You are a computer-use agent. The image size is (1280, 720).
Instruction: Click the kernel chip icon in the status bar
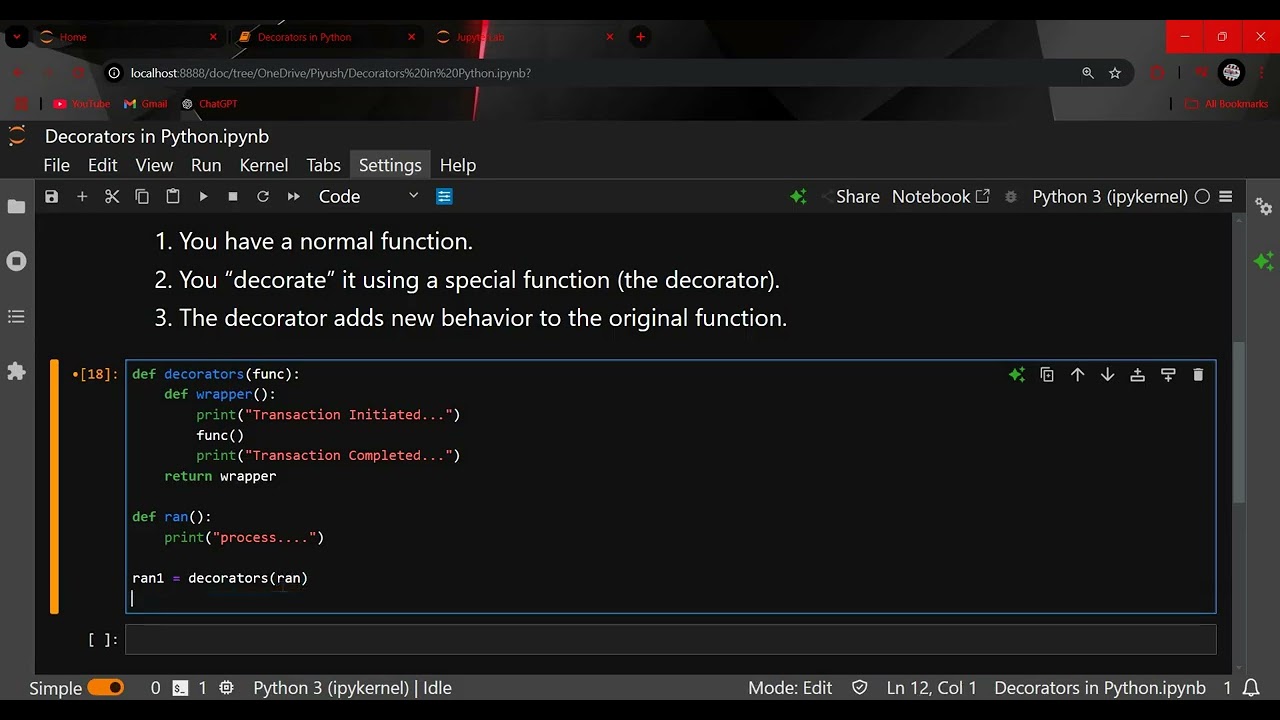[x=227, y=688]
